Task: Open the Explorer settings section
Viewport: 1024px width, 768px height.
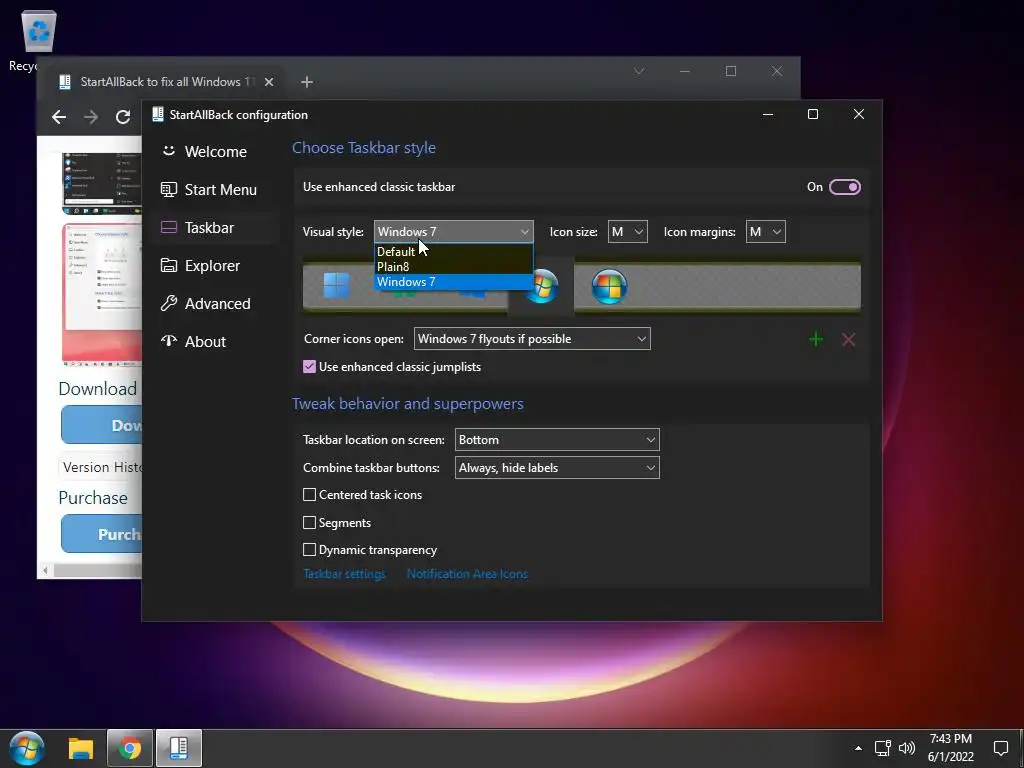Action: (x=216, y=265)
